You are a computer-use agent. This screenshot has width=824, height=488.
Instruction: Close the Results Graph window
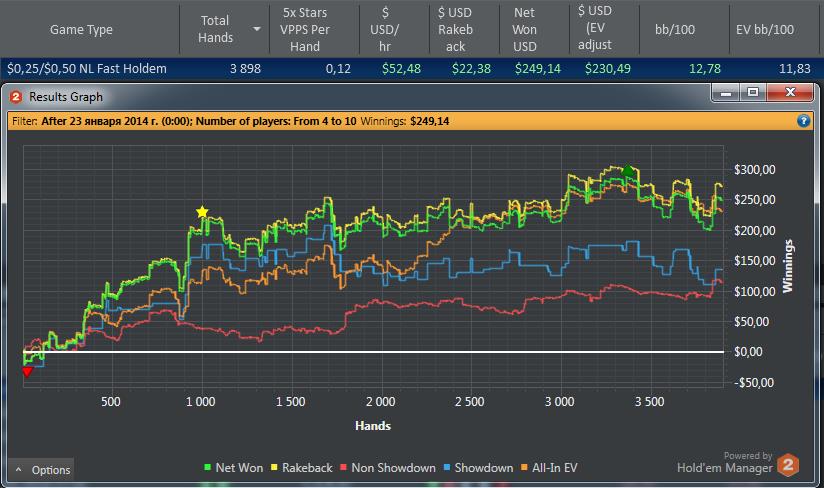[790, 93]
